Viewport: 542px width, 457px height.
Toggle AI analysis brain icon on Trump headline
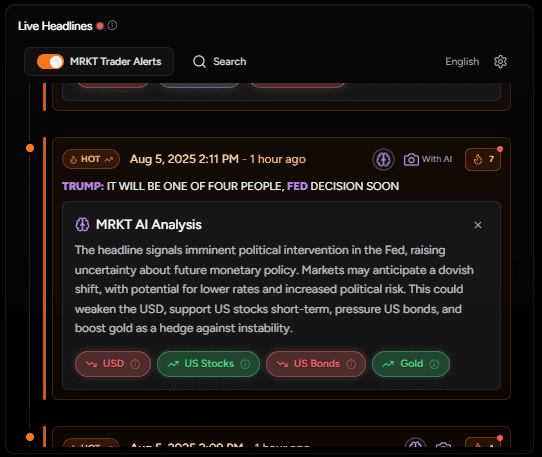pyautogui.click(x=383, y=159)
